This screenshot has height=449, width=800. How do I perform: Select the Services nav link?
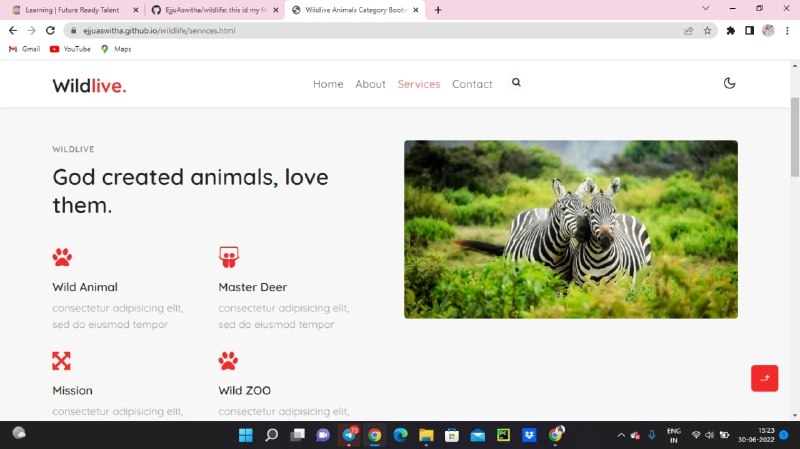pyautogui.click(x=419, y=84)
